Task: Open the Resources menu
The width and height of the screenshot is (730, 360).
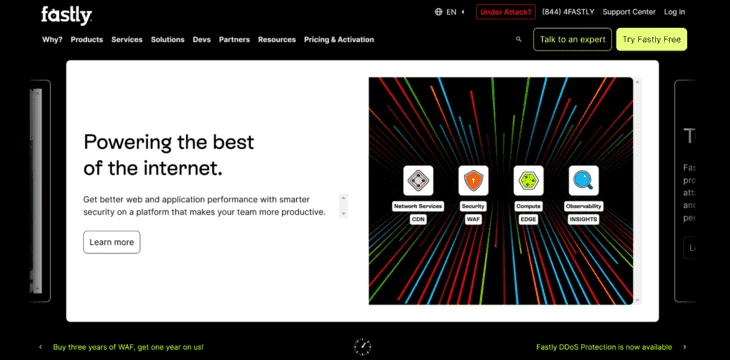Action: 277,40
